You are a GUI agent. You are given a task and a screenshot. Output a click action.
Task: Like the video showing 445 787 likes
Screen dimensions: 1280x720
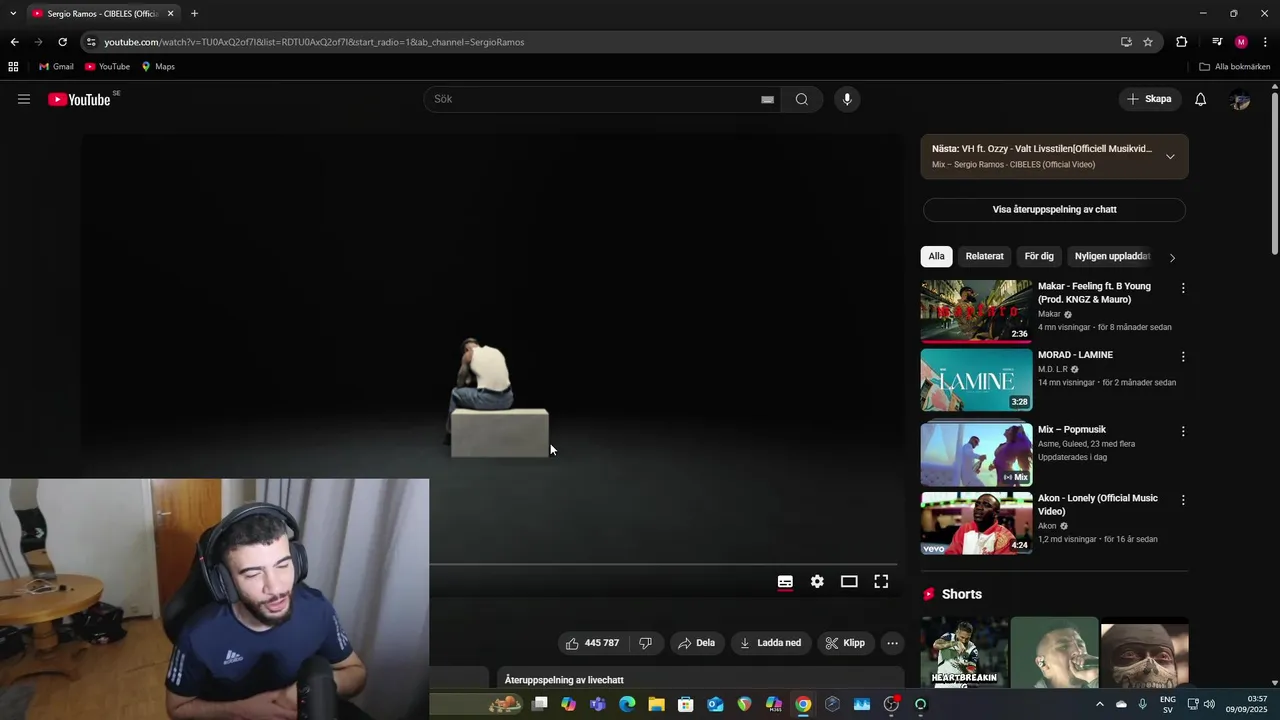pyautogui.click(x=593, y=643)
